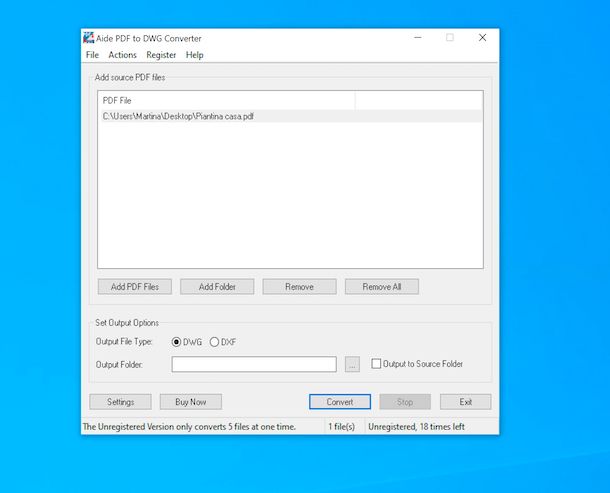Select the Piantina casa.pdf file row
The width and height of the screenshot is (610, 493).
pos(291,116)
